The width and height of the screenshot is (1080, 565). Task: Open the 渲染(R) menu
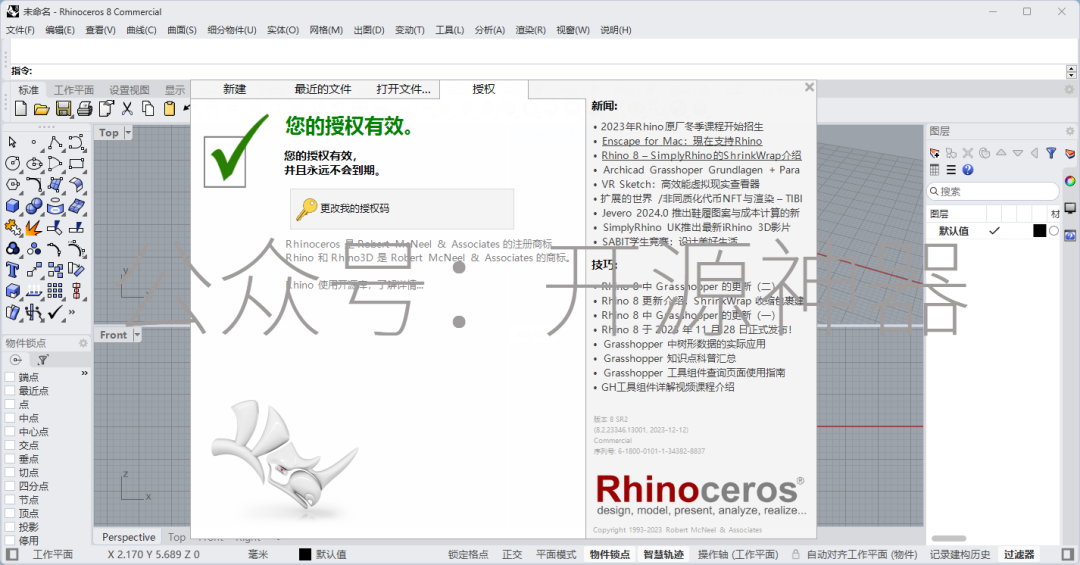530,30
